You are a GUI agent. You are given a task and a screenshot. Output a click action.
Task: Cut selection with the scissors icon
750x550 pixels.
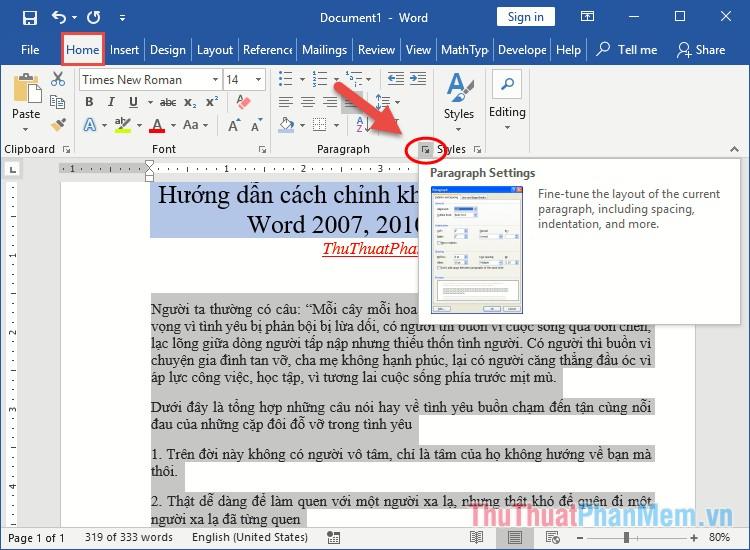(58, 79)
